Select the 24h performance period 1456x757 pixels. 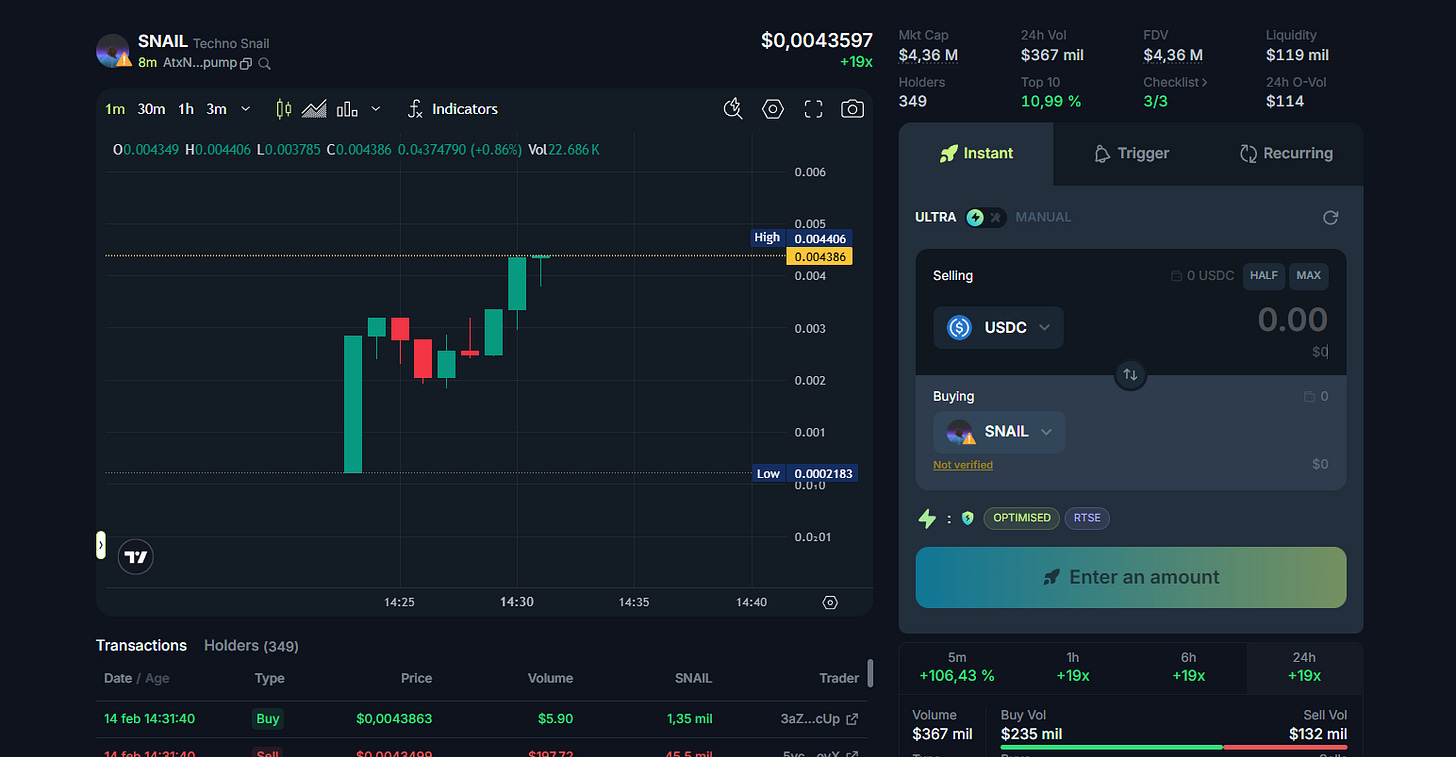(x=1304, y=667)
